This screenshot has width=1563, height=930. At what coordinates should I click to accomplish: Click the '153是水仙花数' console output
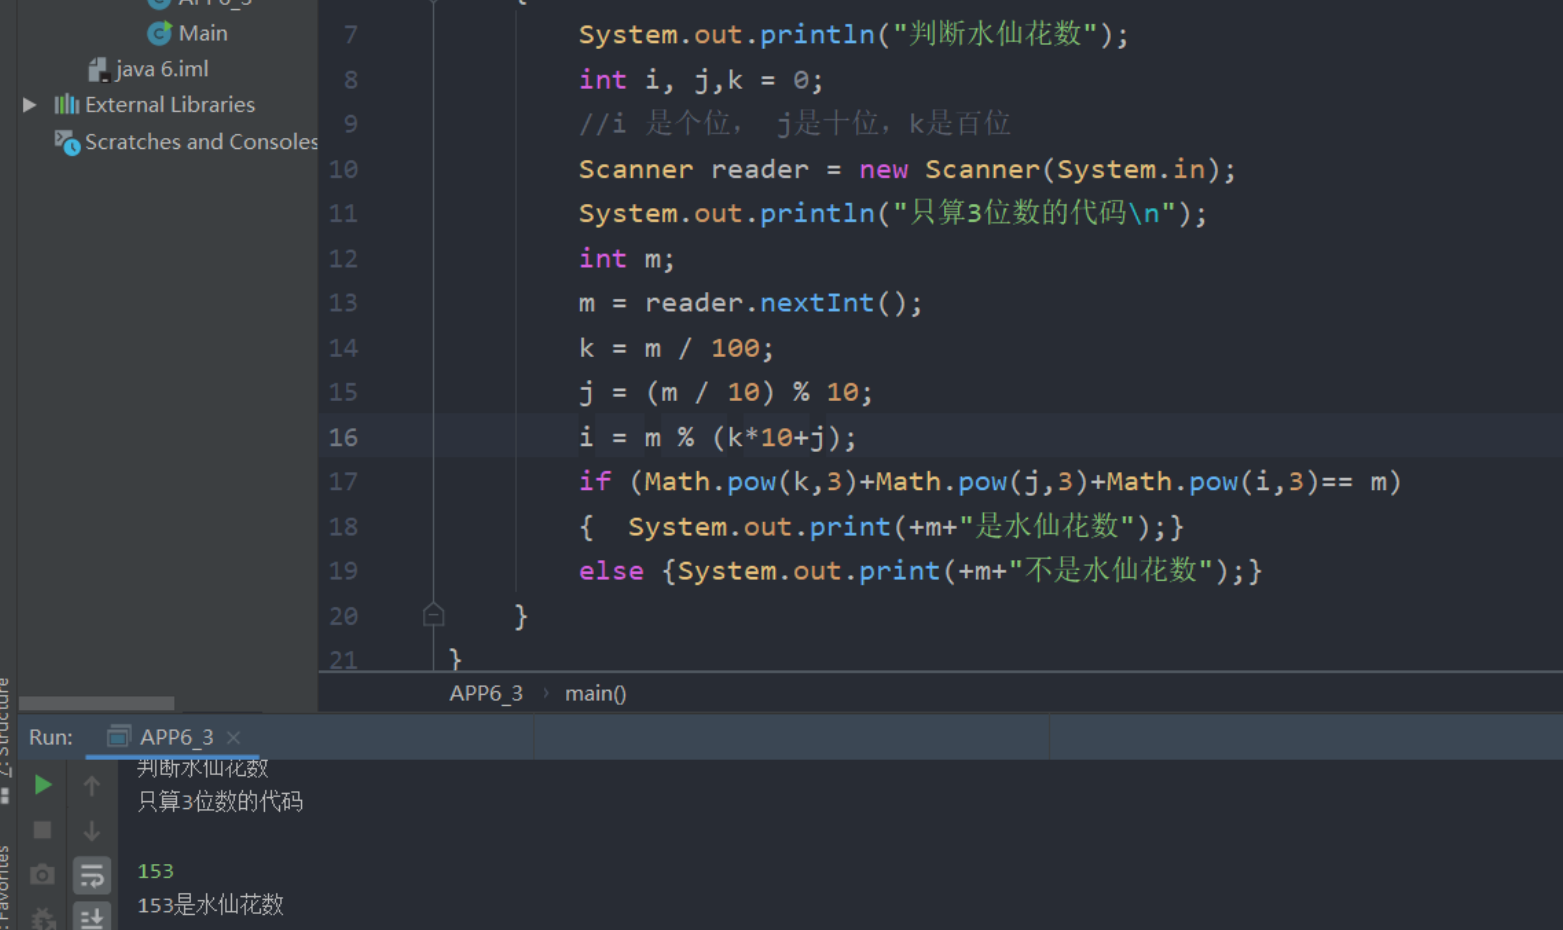tap(210, 905)
